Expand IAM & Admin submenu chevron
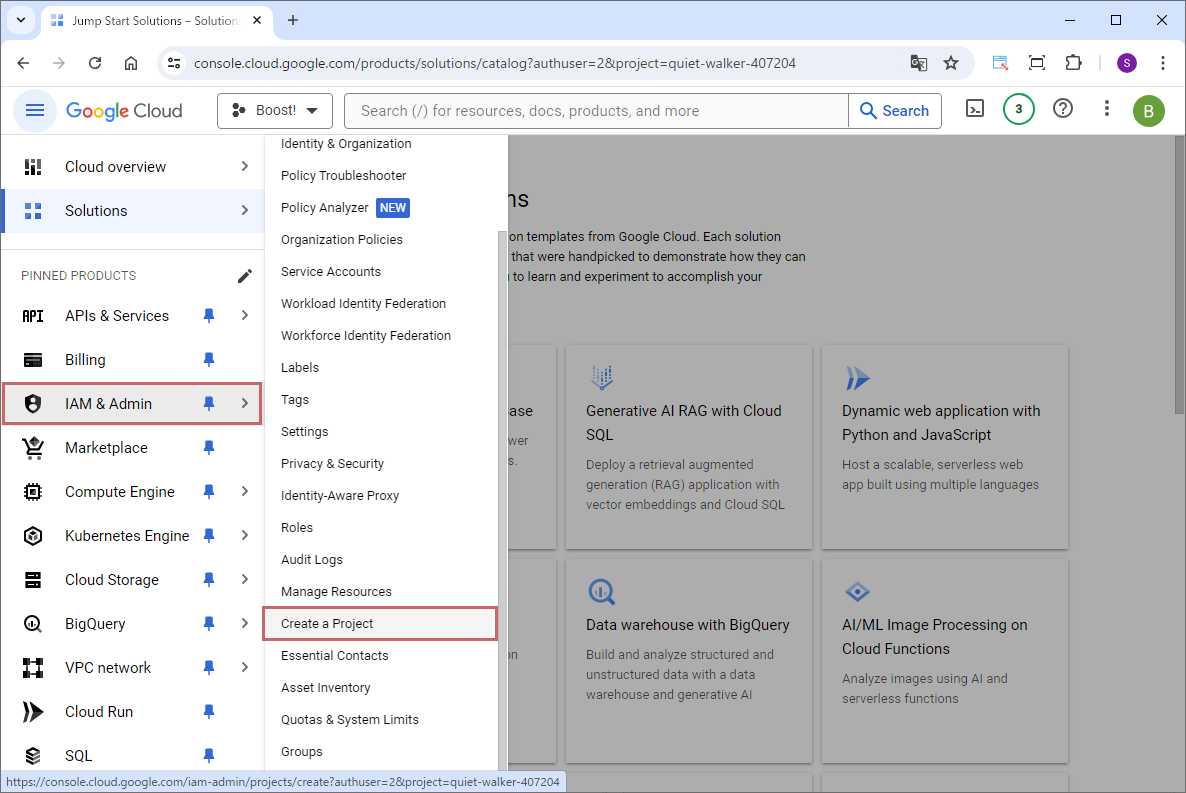Screen dimensions: 1186x793 244,403
